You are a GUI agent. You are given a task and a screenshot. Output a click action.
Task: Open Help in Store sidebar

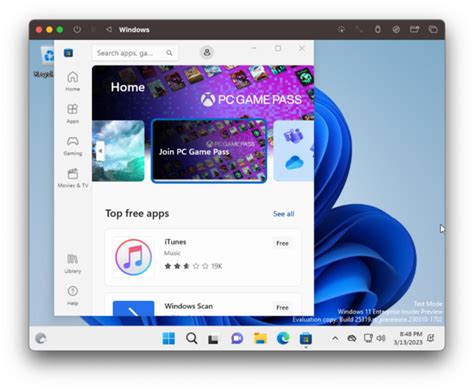(73, 295)
